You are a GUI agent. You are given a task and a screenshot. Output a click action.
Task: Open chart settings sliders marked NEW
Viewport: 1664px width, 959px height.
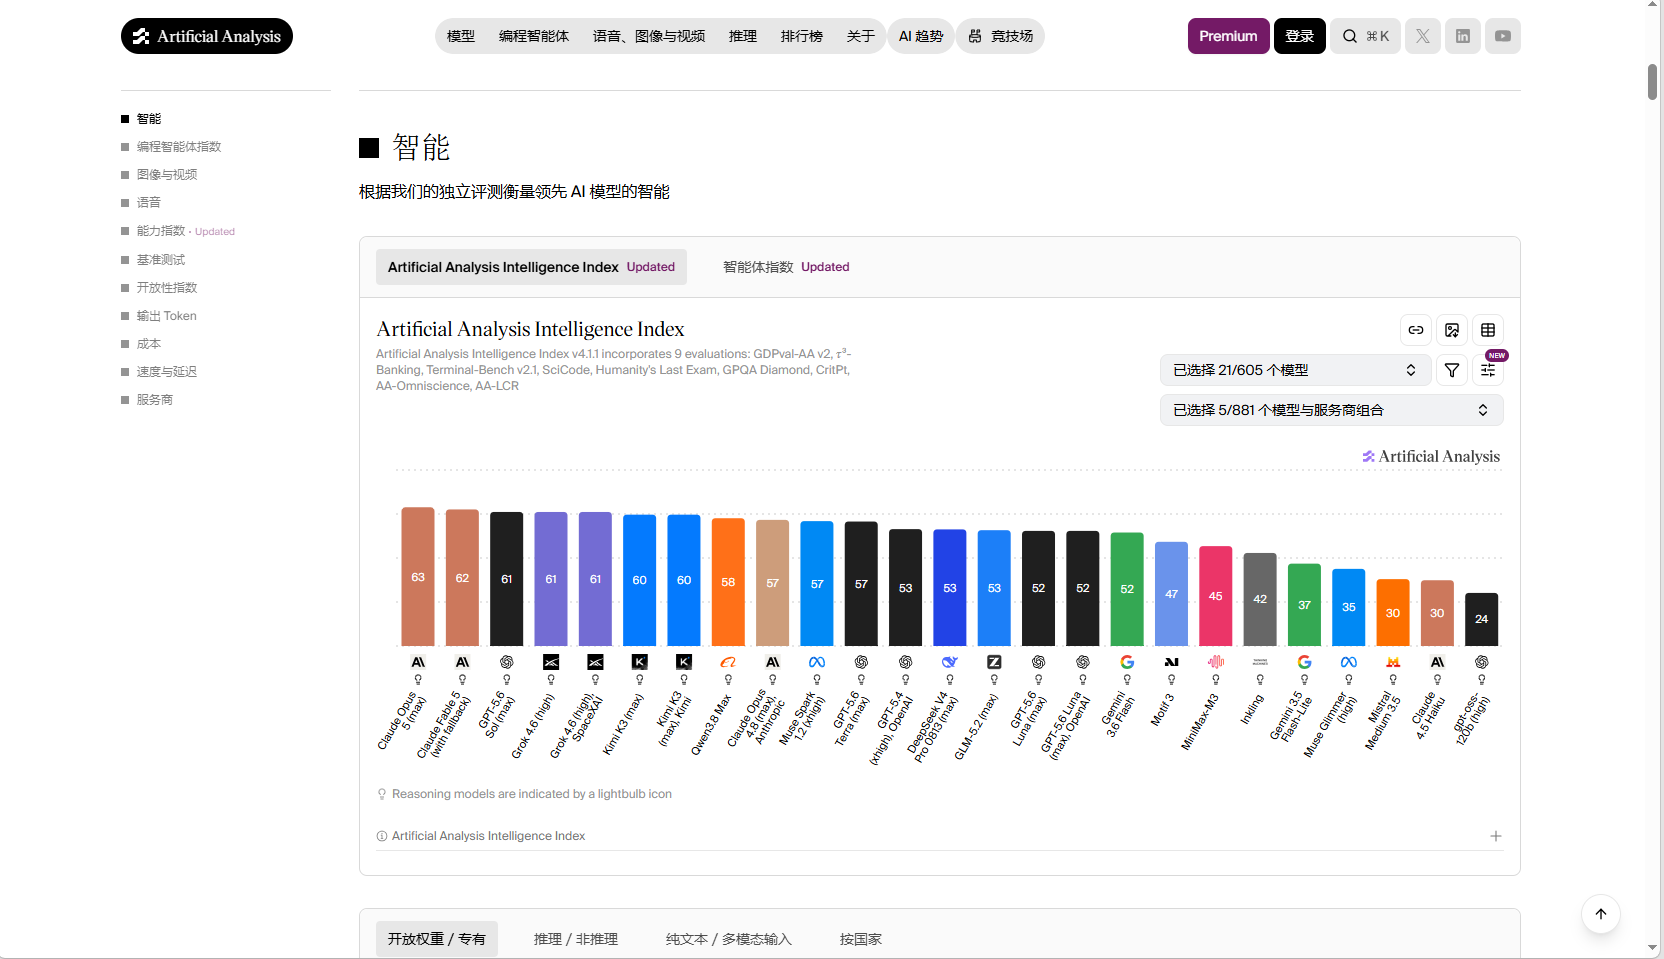[1488, 370]
